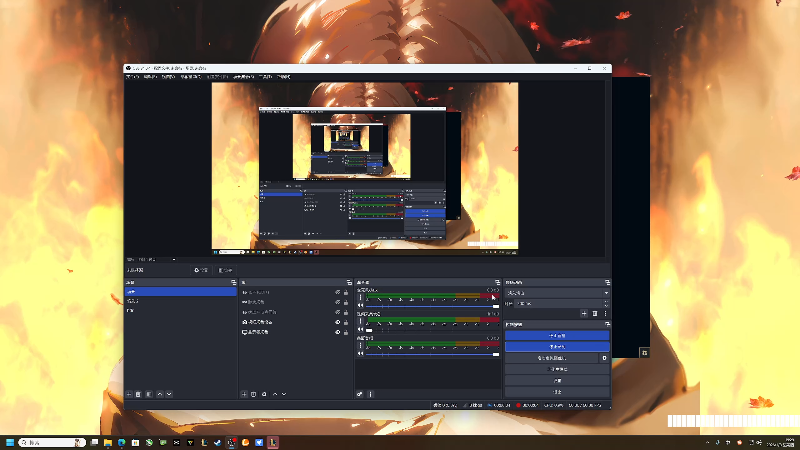This screenshot has height=450, width=800.
Task: Open the Profile menu in OBS
Action: [x=217, y=77]
